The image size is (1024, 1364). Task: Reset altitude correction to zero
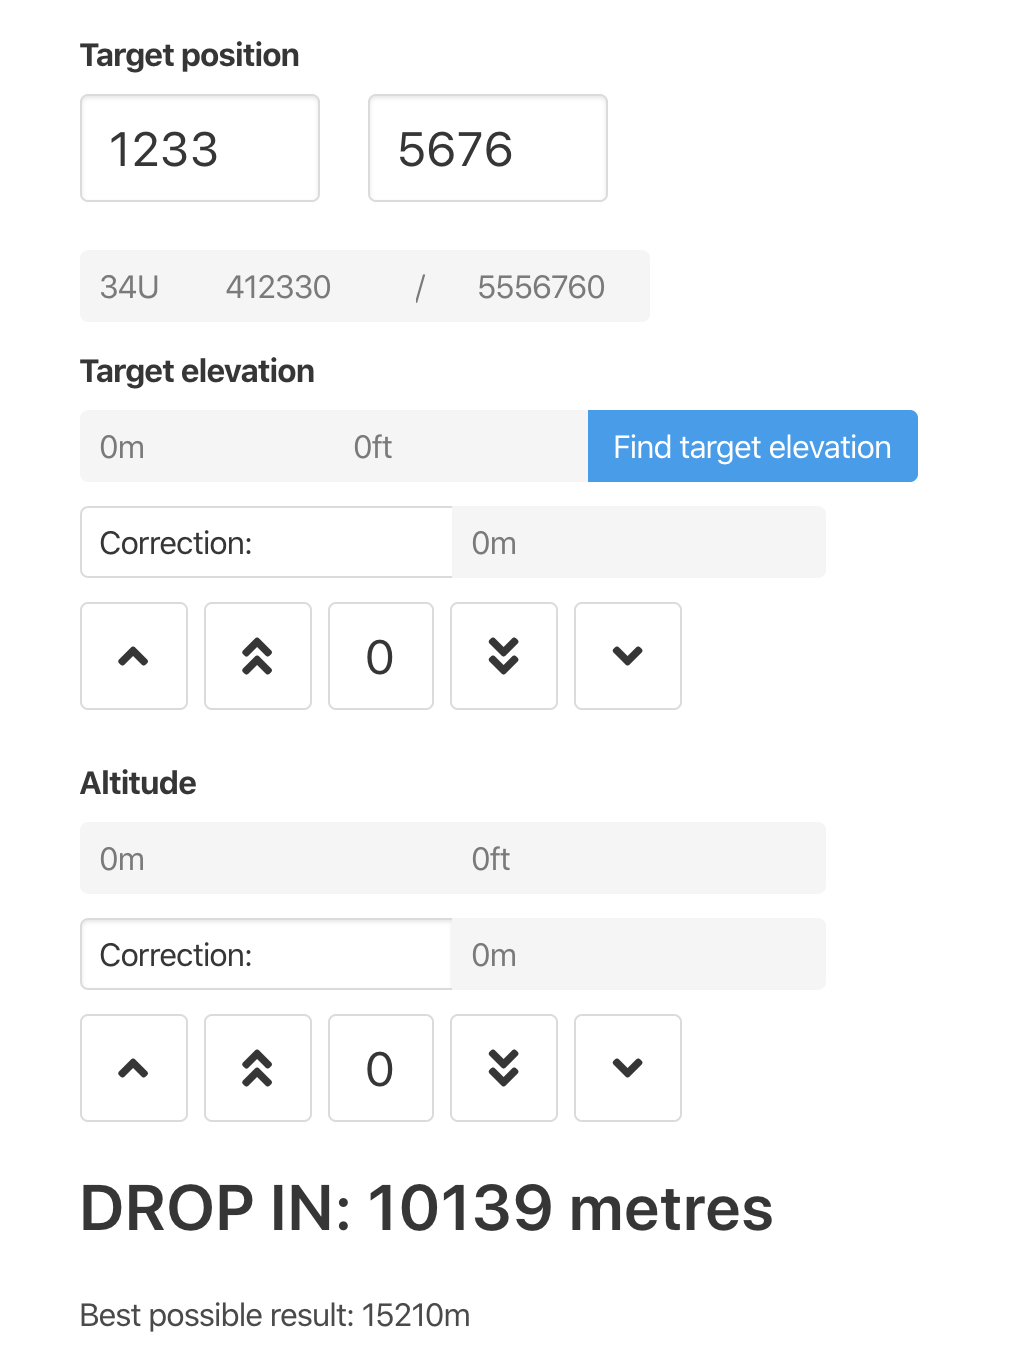[x=380, y=1068]
